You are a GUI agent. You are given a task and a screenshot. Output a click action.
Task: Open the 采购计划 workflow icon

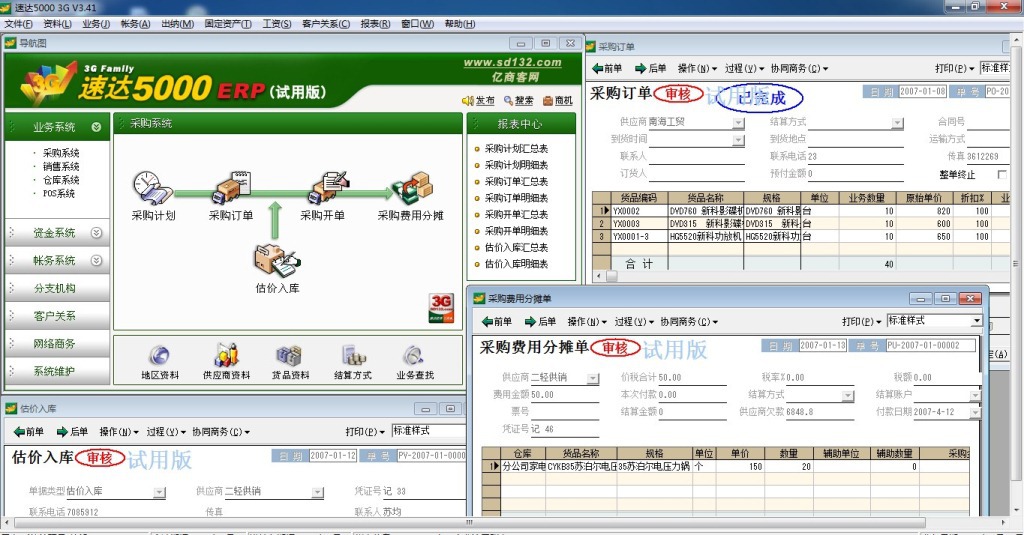[153, 189]
